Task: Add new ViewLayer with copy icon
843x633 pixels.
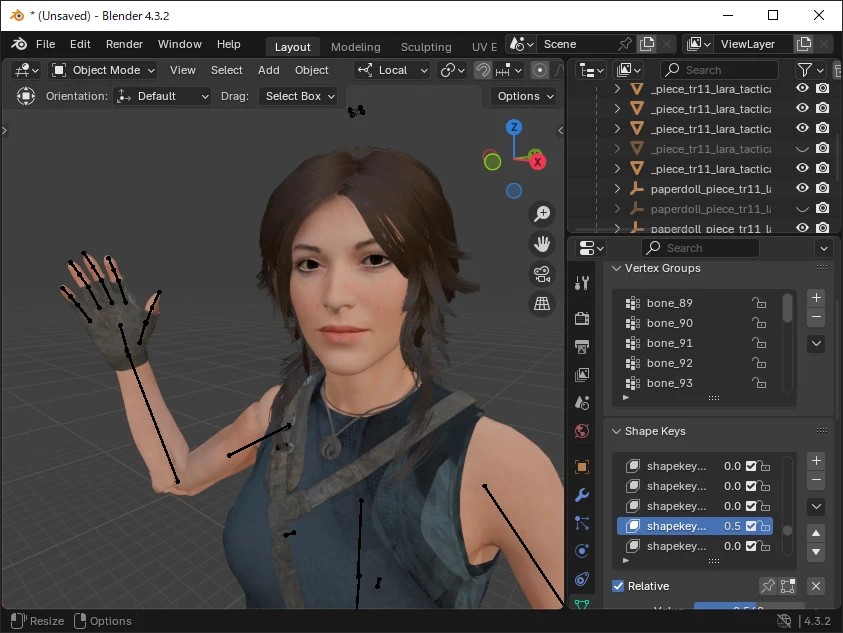Action: point(803,44)
